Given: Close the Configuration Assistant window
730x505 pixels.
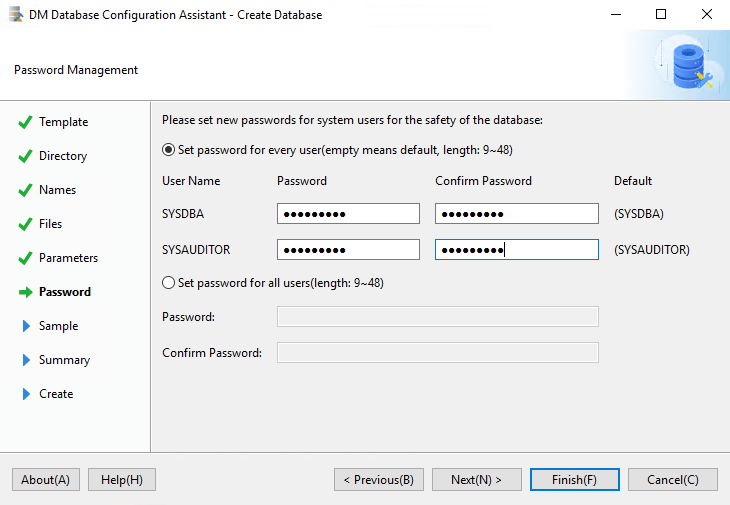Looking at the screenshot, I should tap(706, 14).
